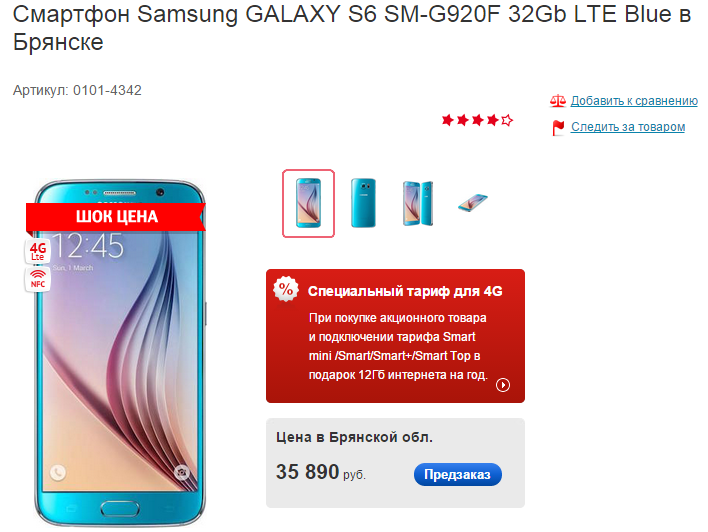Click the percent discount badge icon
This screenshot has height=532, width=708.
[x=286, y=289]
